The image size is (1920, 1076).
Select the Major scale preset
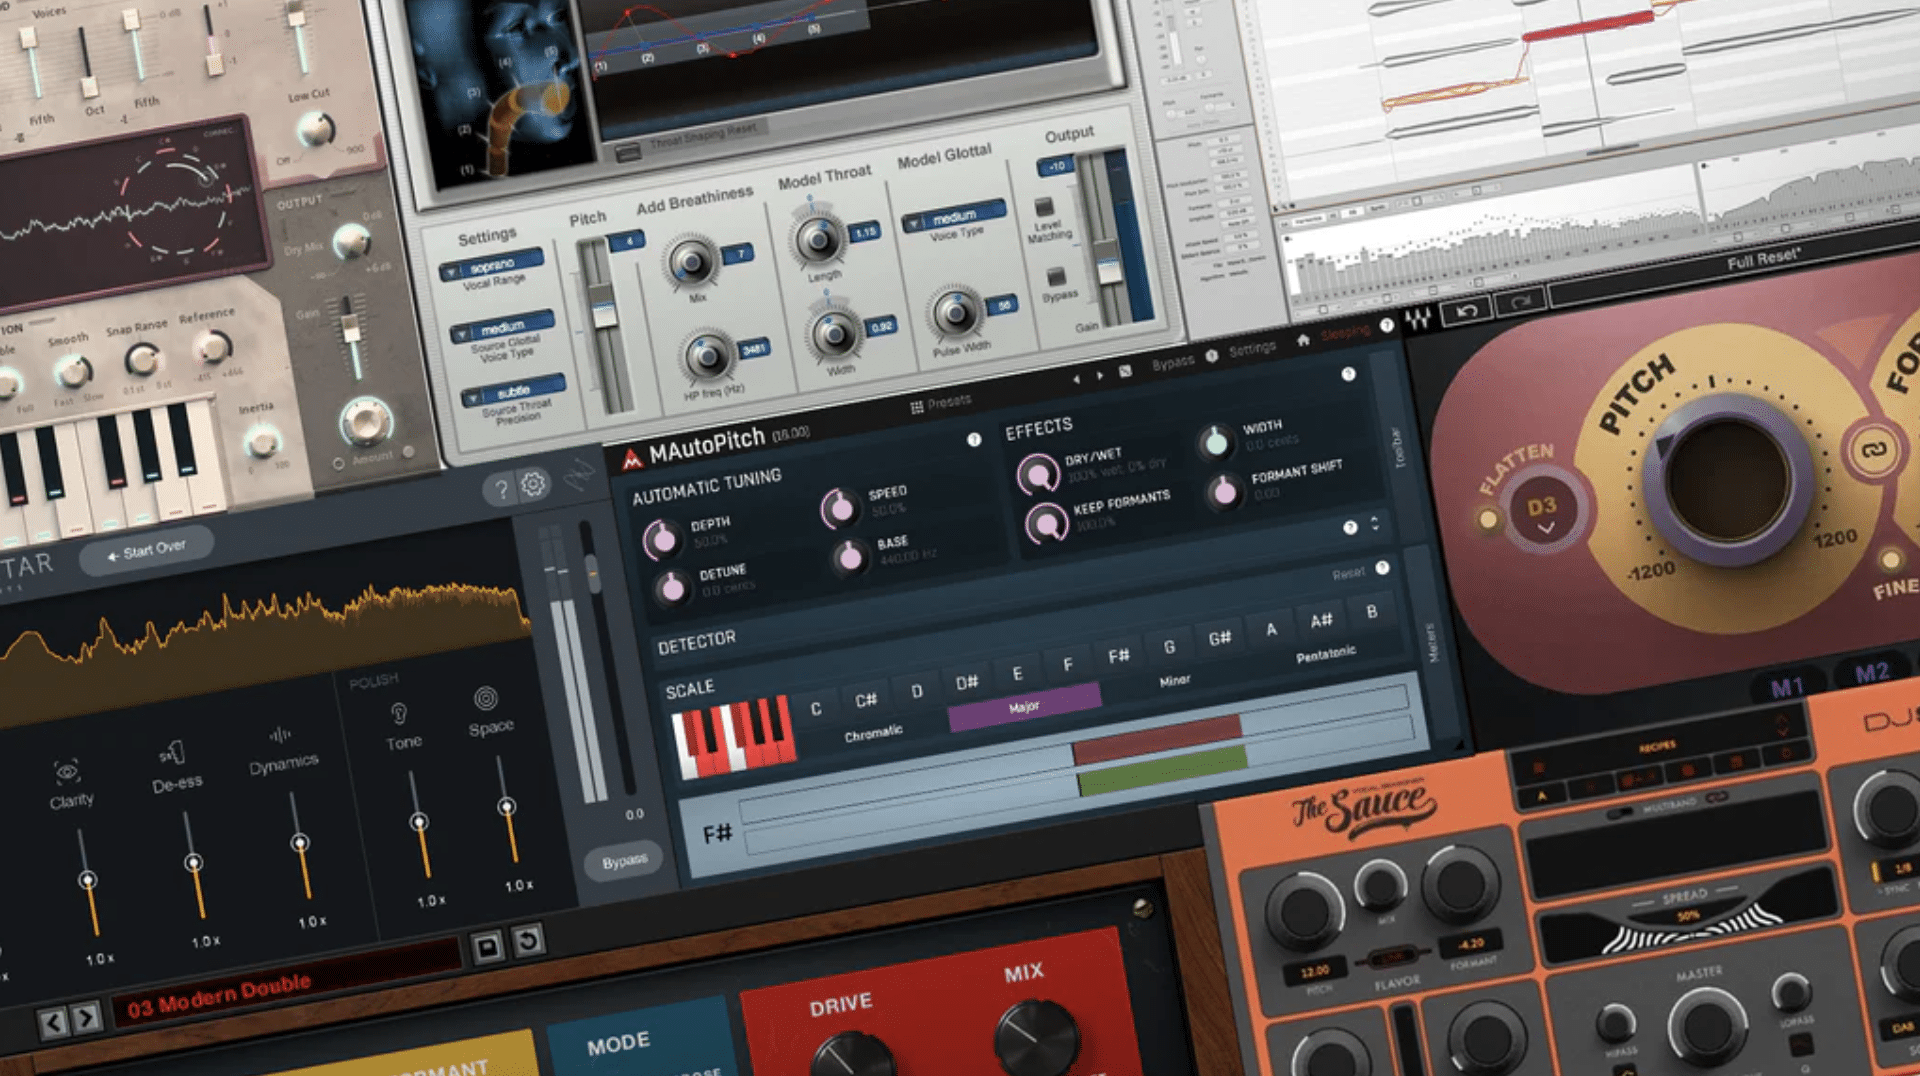pyautogui.click(x=1024, y=707)
